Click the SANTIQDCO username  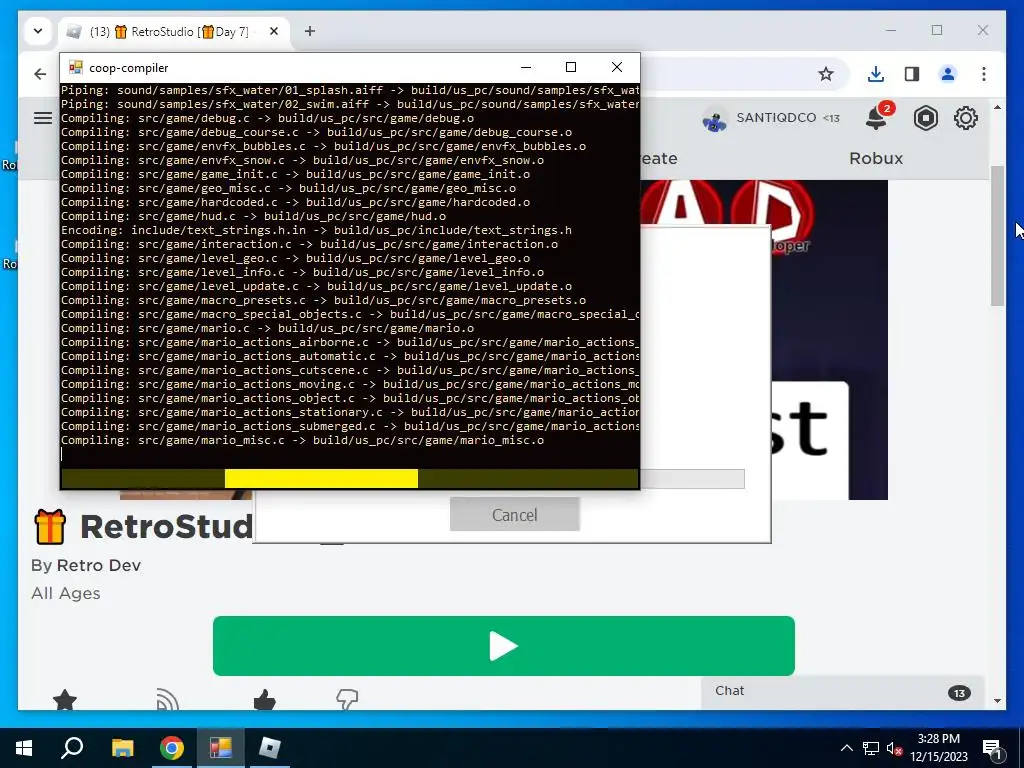(x=776, y=118)
